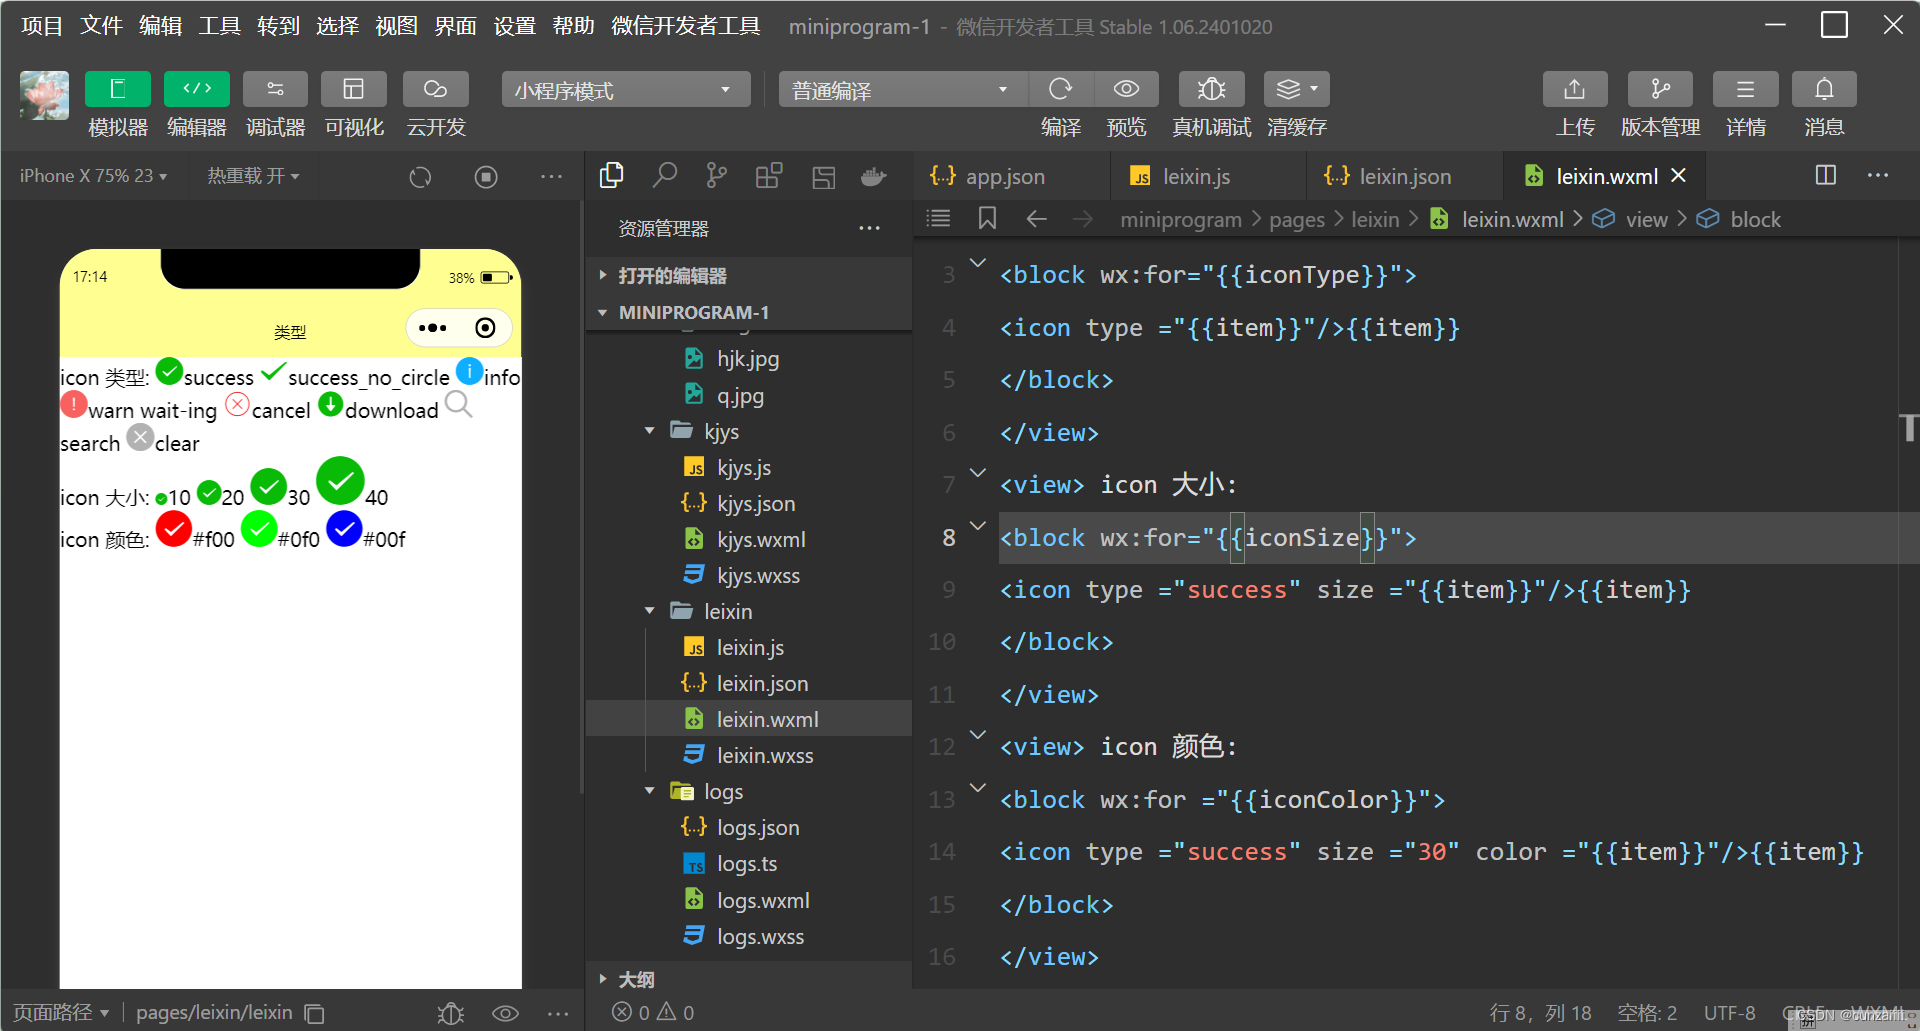Open the 视图 menu

pos(396,26)
